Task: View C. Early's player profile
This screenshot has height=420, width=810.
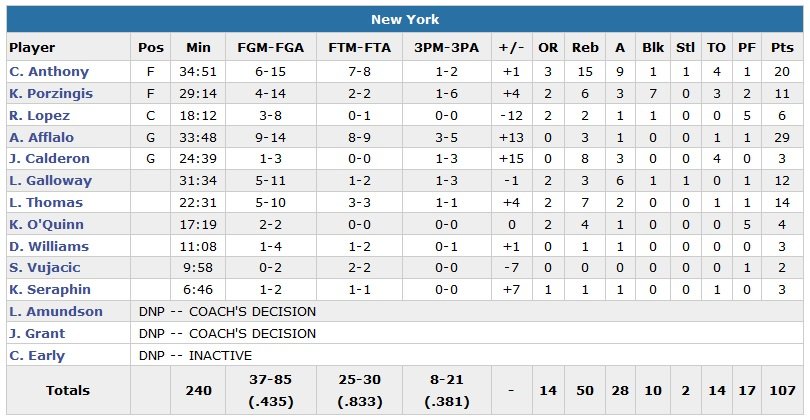Action: coord(37,355)
